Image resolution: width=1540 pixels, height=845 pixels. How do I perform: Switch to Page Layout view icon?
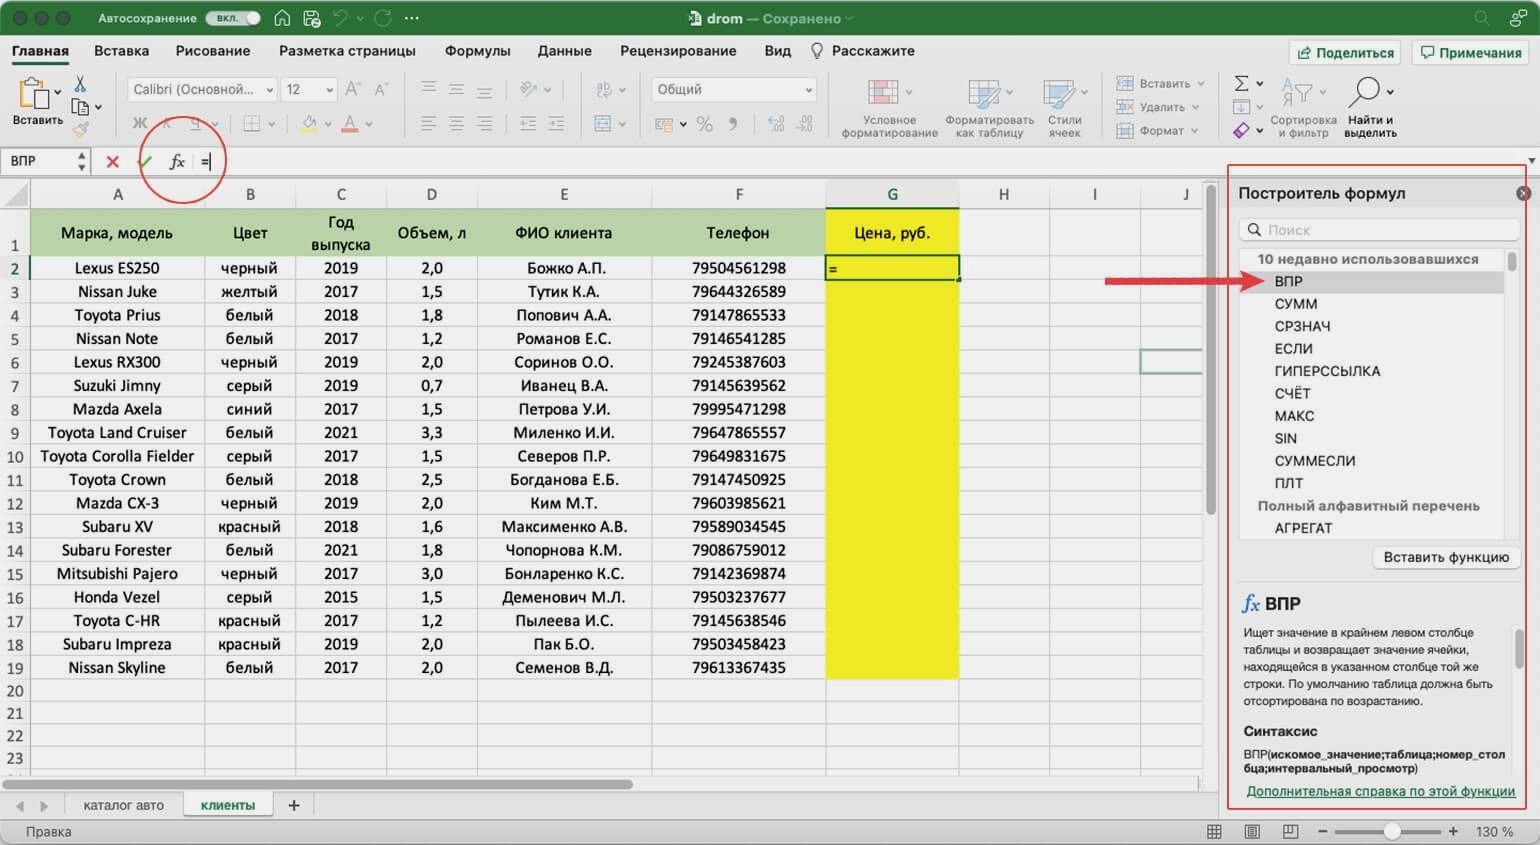click(1252, 831)
